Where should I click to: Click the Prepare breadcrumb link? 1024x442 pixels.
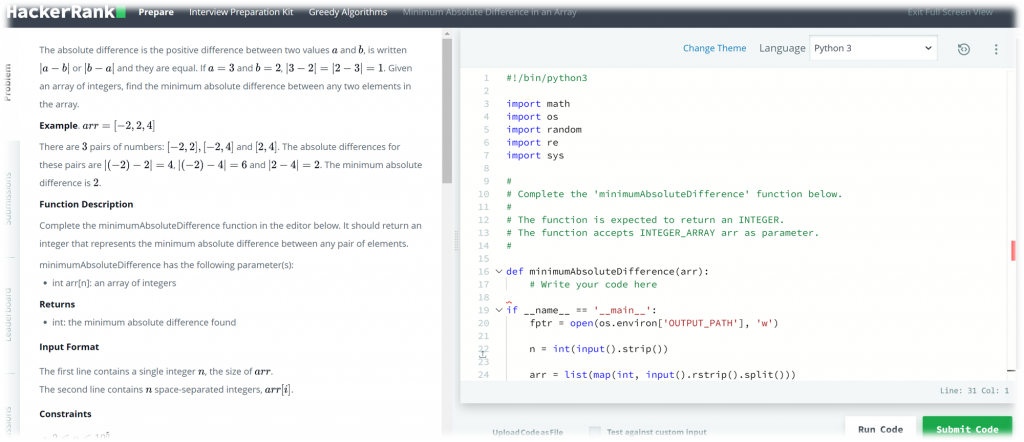[156, 13]
